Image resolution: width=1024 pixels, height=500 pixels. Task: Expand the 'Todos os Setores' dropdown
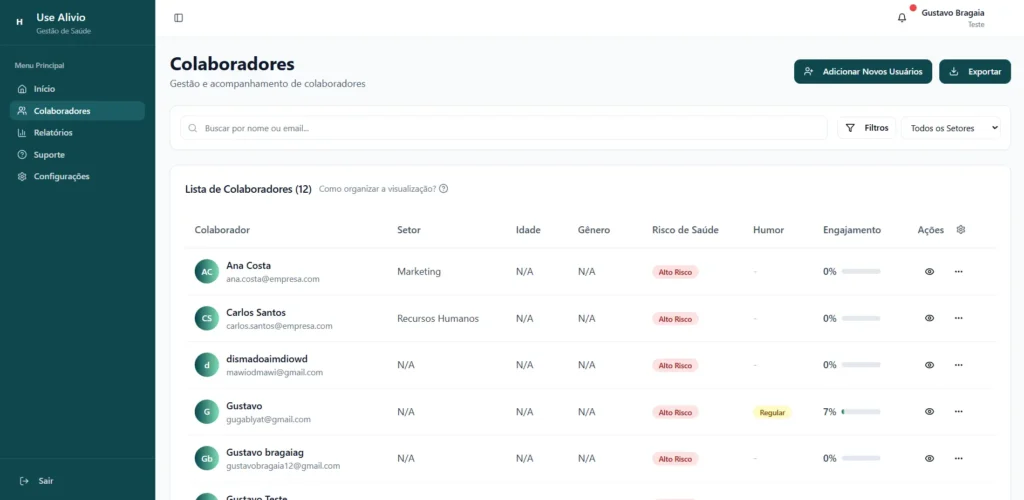pos(950,129)
